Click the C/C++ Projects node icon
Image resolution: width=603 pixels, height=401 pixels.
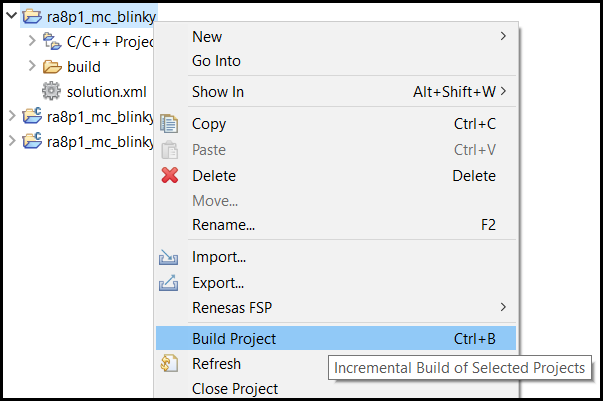[x=52, y=41]
